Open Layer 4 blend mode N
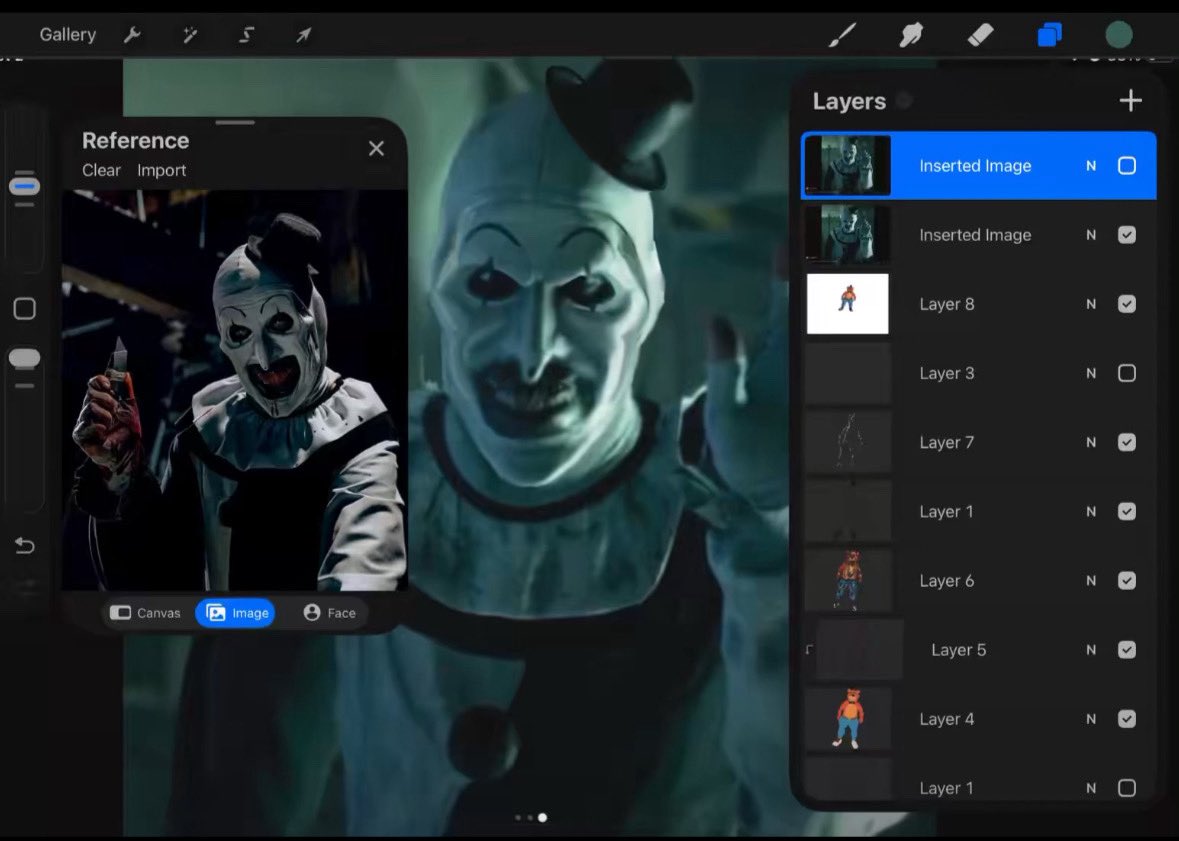Image resolution: width=1179 pixels, height=841 pixels. click(x=1091, y=719)
